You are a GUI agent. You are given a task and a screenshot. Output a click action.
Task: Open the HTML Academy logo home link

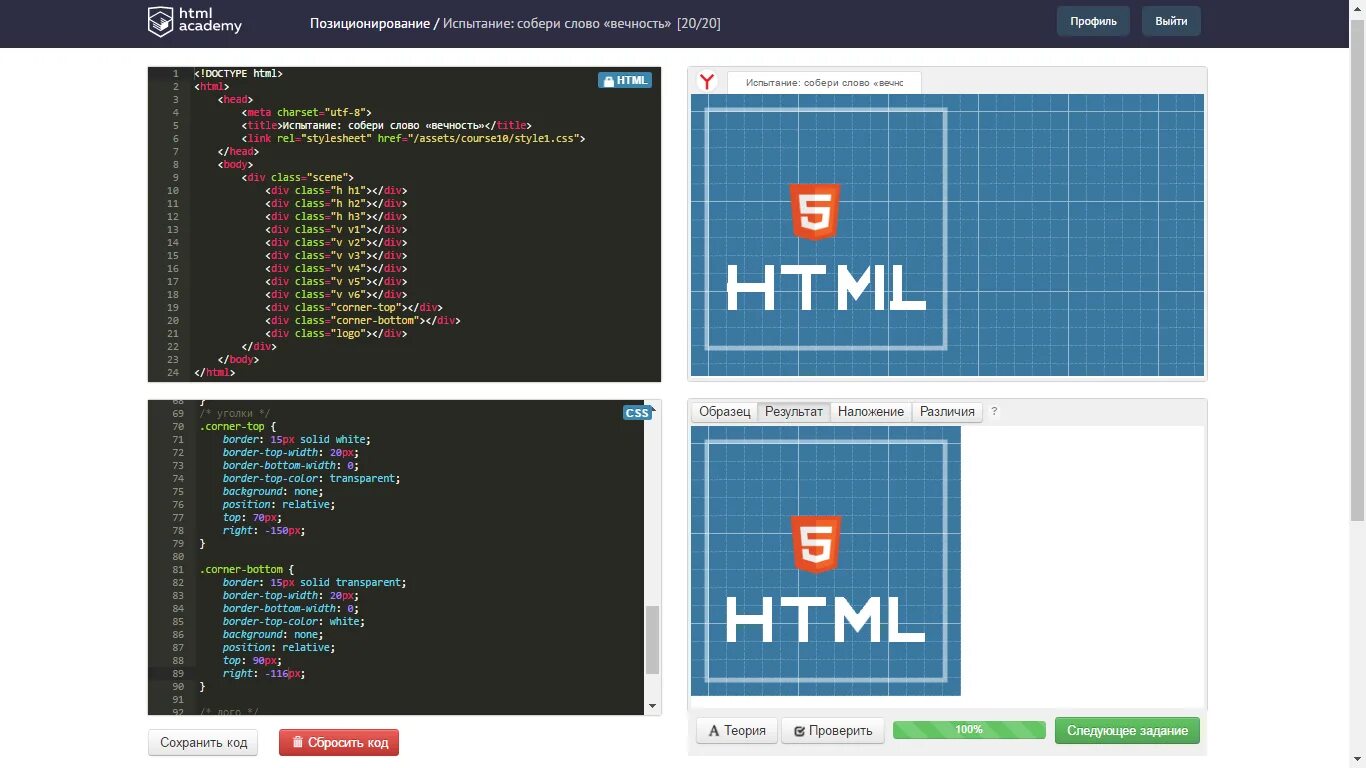click(195, 21)
